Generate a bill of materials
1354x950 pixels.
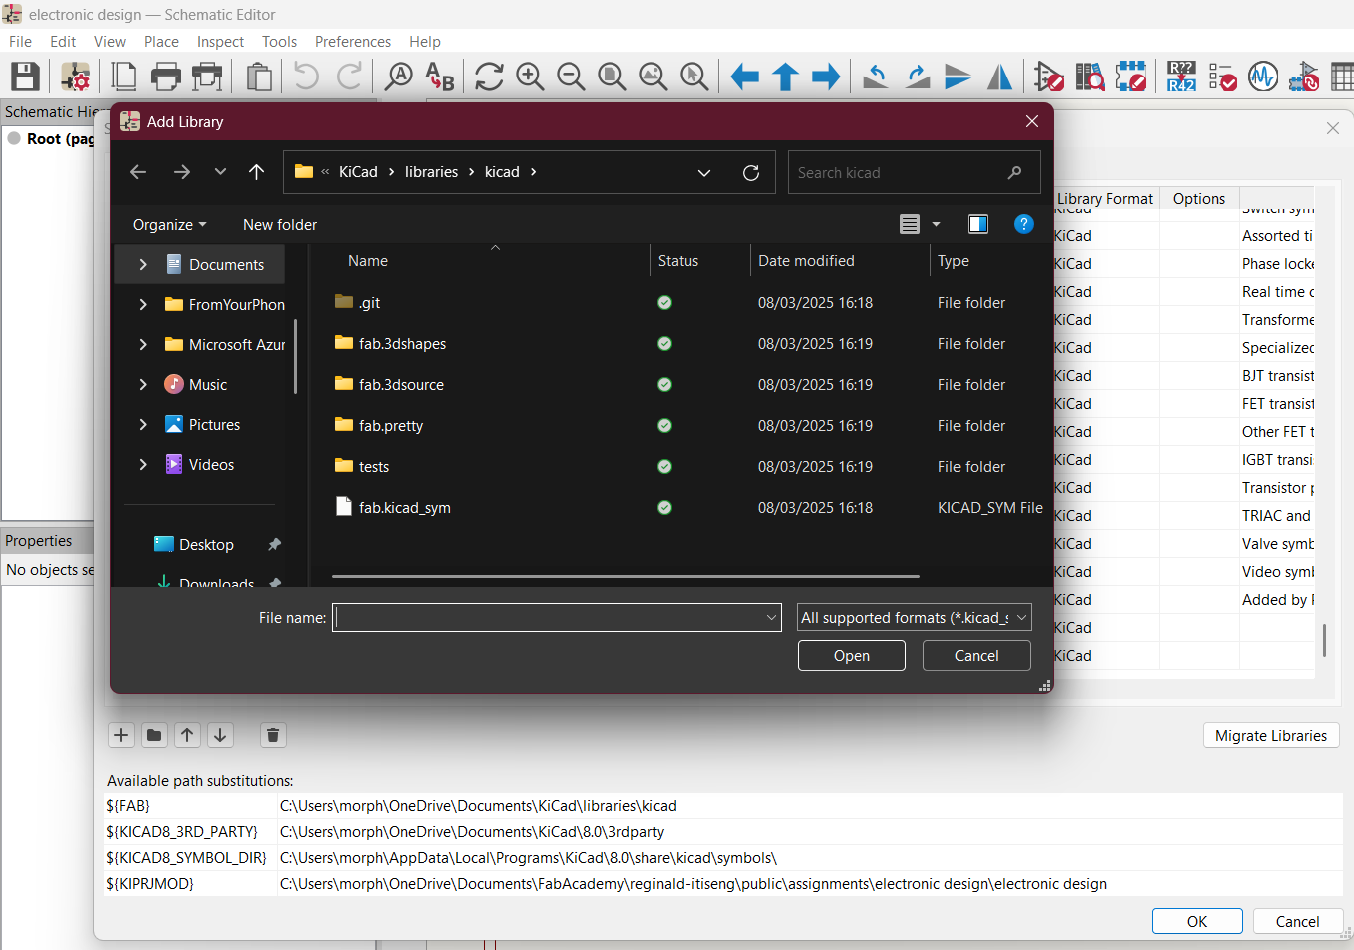(1345, 76)
